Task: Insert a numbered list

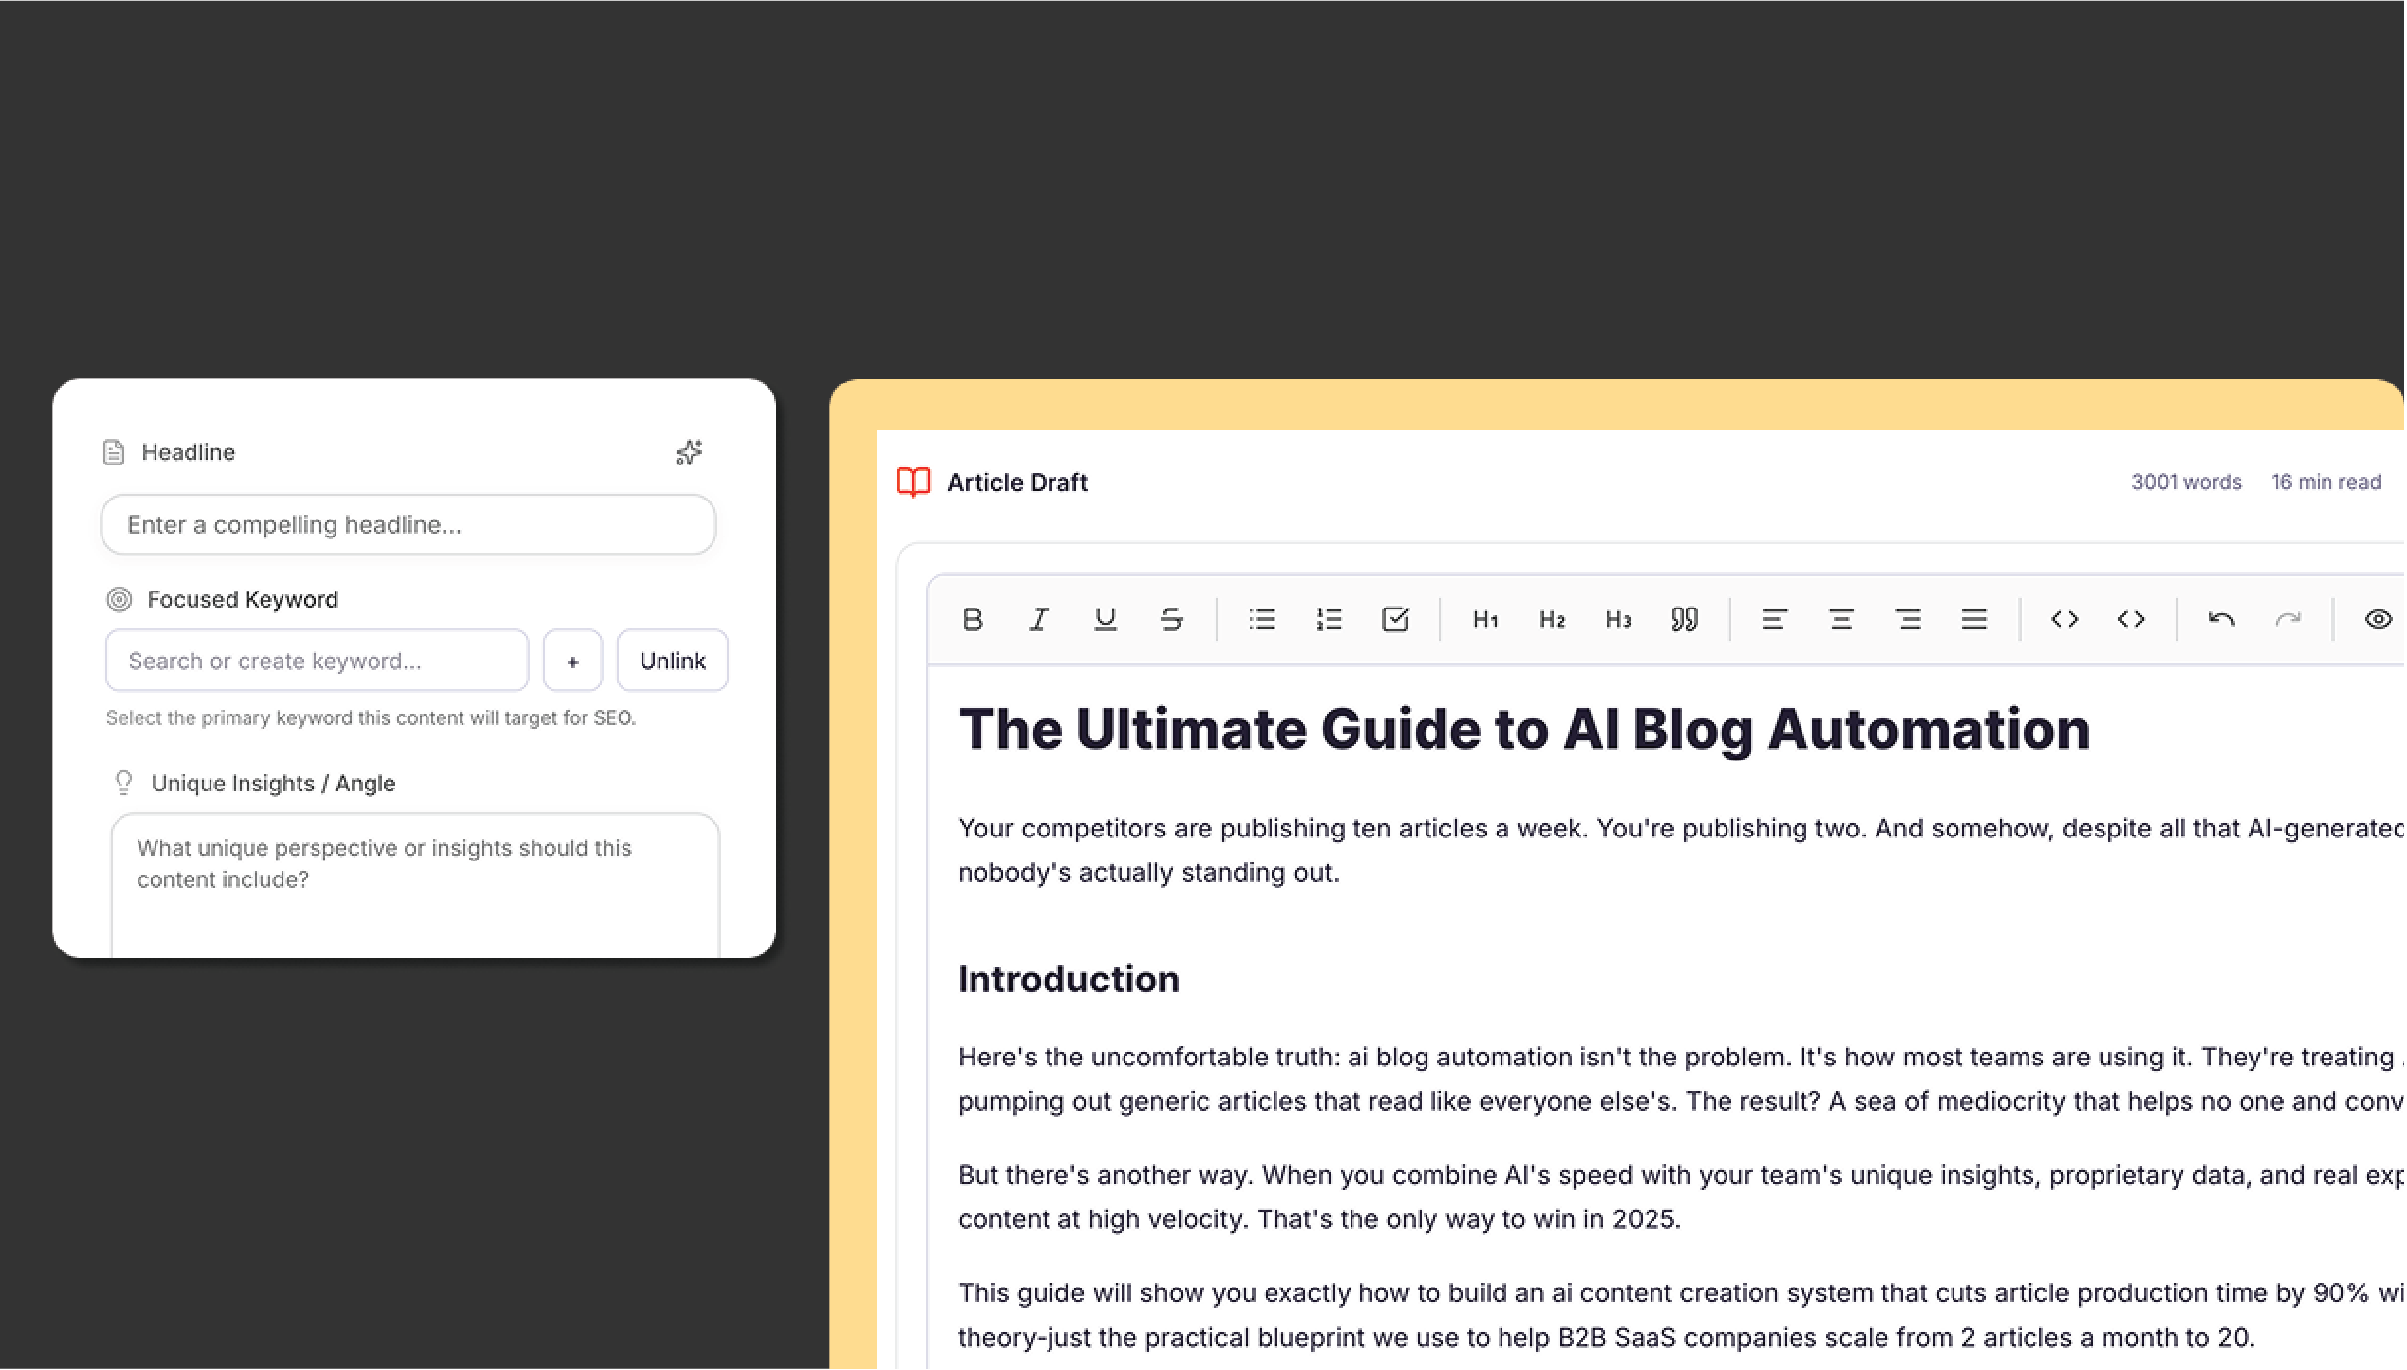Action: [x=1329, y=620]
